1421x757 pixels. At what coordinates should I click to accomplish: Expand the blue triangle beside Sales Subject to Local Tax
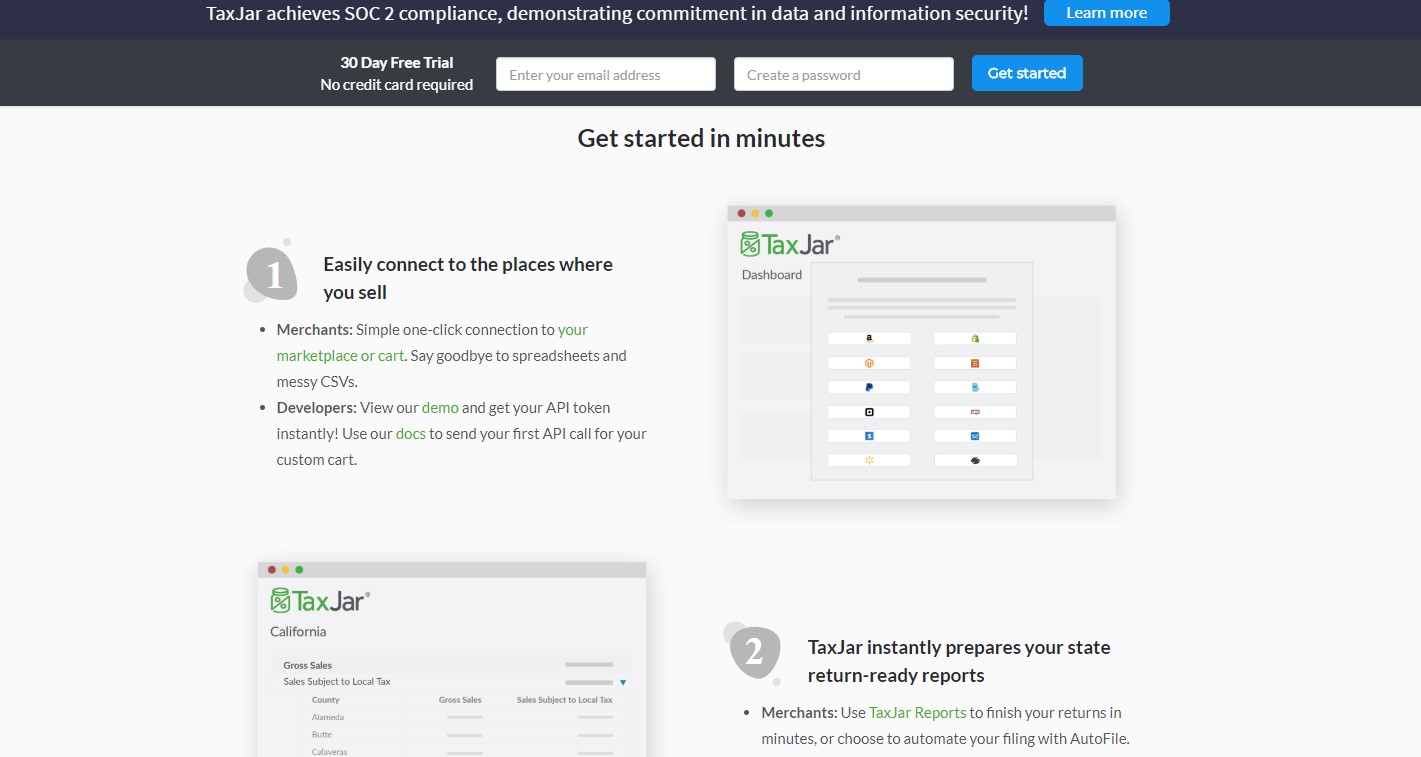pos(622,682)
